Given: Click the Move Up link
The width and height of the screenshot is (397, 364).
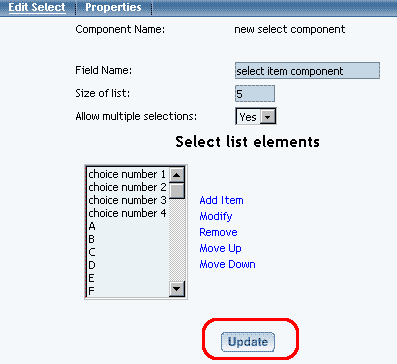Looking at the screenshot, I should 220,248.
